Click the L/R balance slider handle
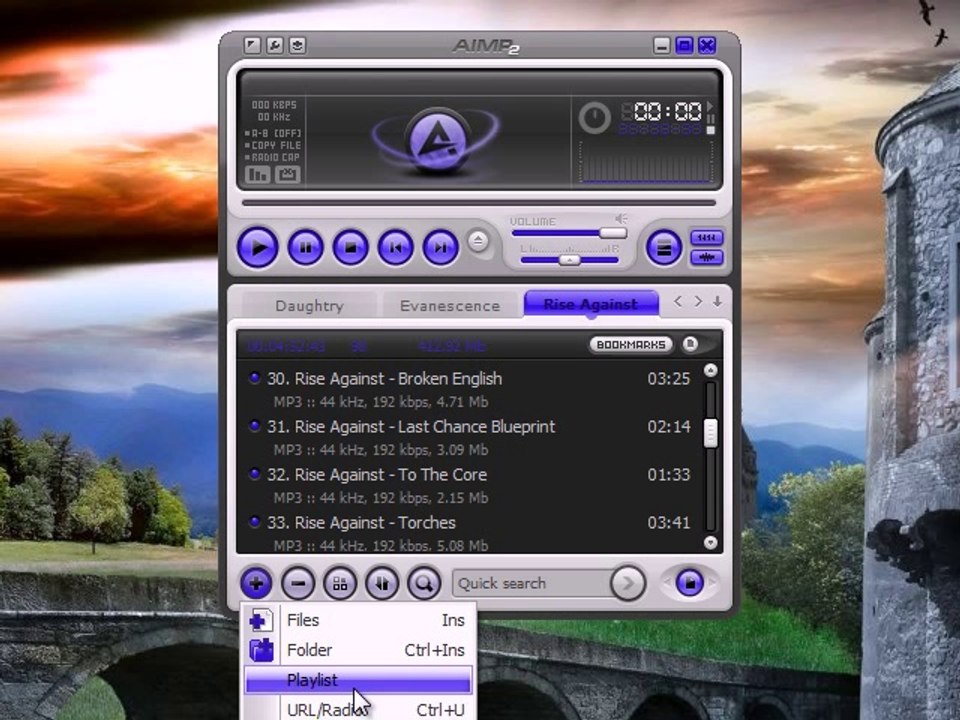Screen dimensions: 960x720 pos(569,260)
